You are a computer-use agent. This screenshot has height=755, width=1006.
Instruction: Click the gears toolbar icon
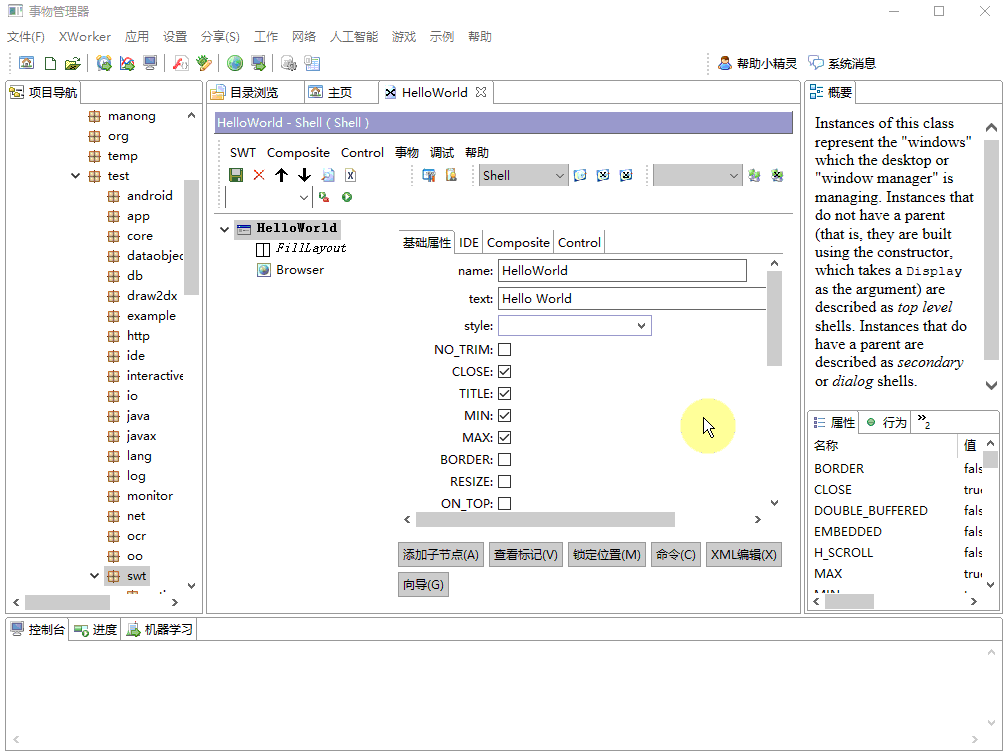(x=289, y=63)
